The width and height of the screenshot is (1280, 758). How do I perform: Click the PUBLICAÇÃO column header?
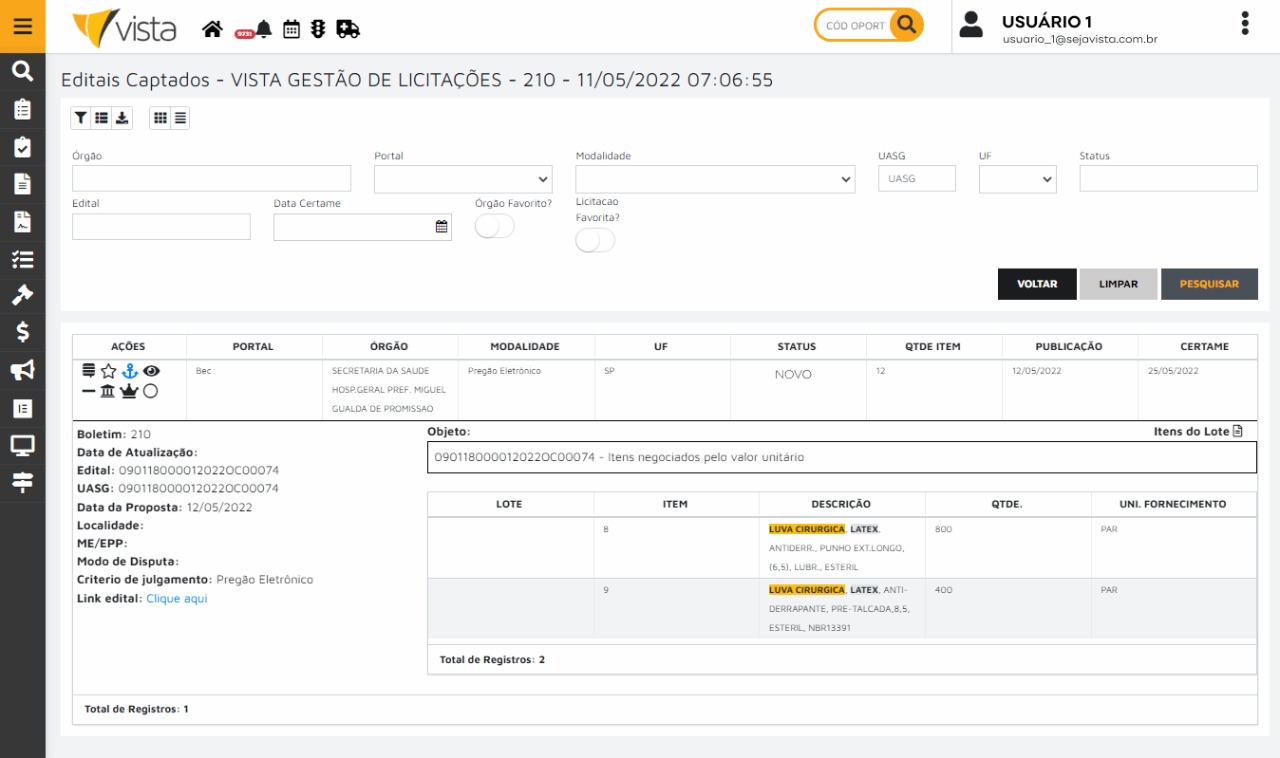pyautogui.click(x=1069, y=346)
